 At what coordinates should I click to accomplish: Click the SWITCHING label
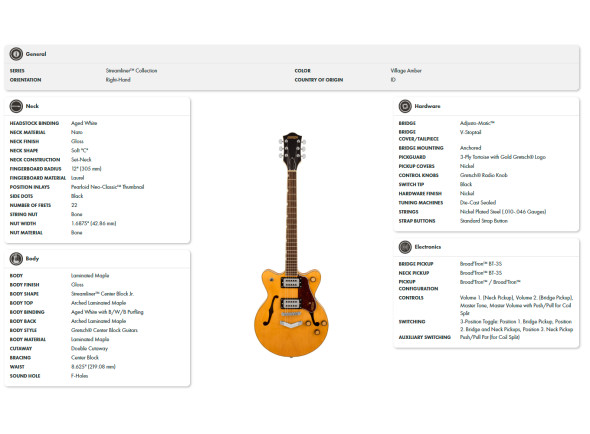(412, 322)
